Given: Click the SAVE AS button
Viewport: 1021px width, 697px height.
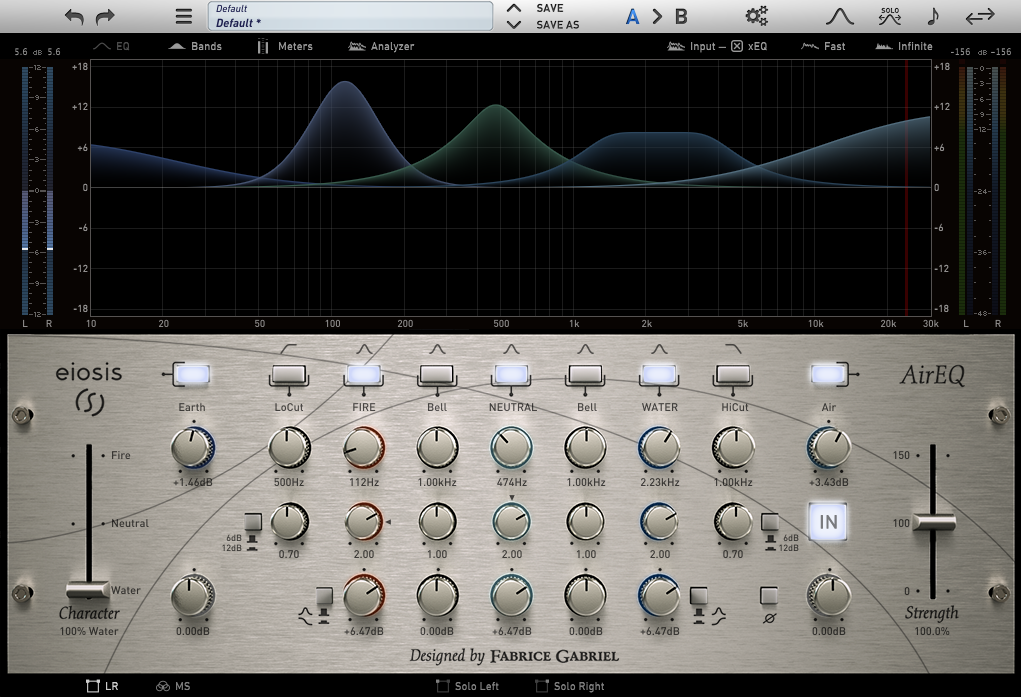Looking at the screenshot, I should pyautogui.click(x=558, y=25).
